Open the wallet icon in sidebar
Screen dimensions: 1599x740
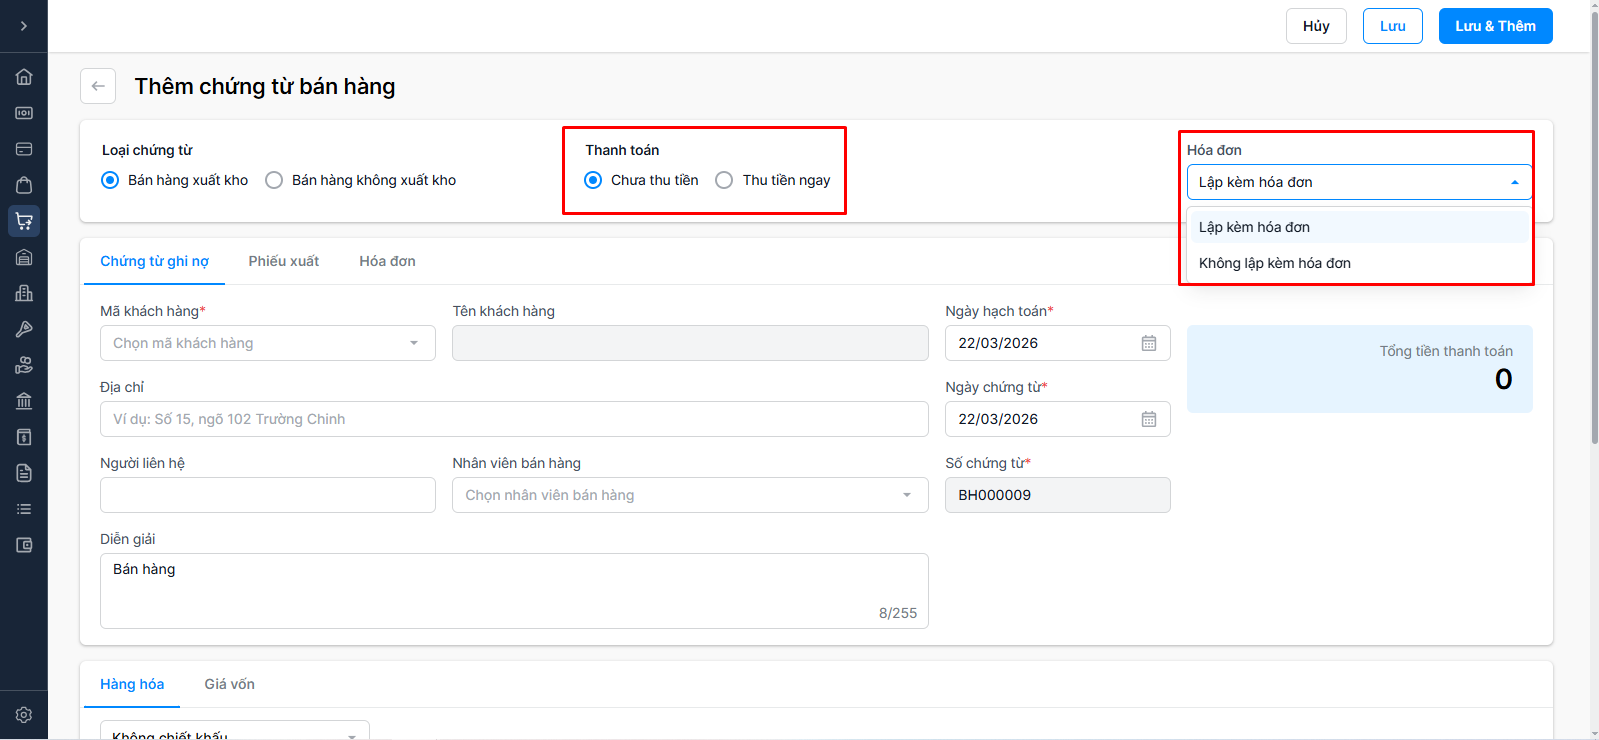tap(24, 545)
